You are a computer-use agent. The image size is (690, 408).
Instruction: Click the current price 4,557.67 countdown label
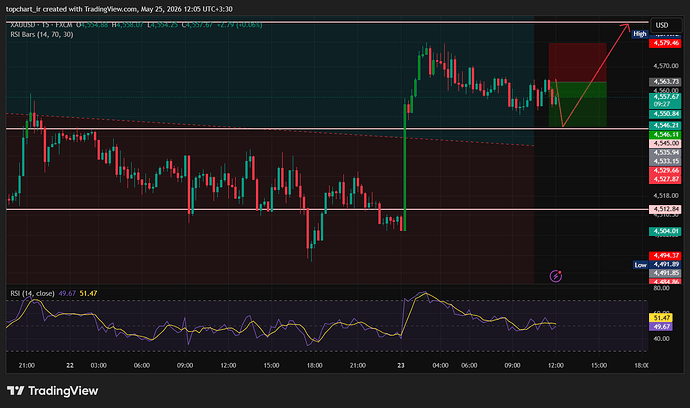[x=665, y=100]
